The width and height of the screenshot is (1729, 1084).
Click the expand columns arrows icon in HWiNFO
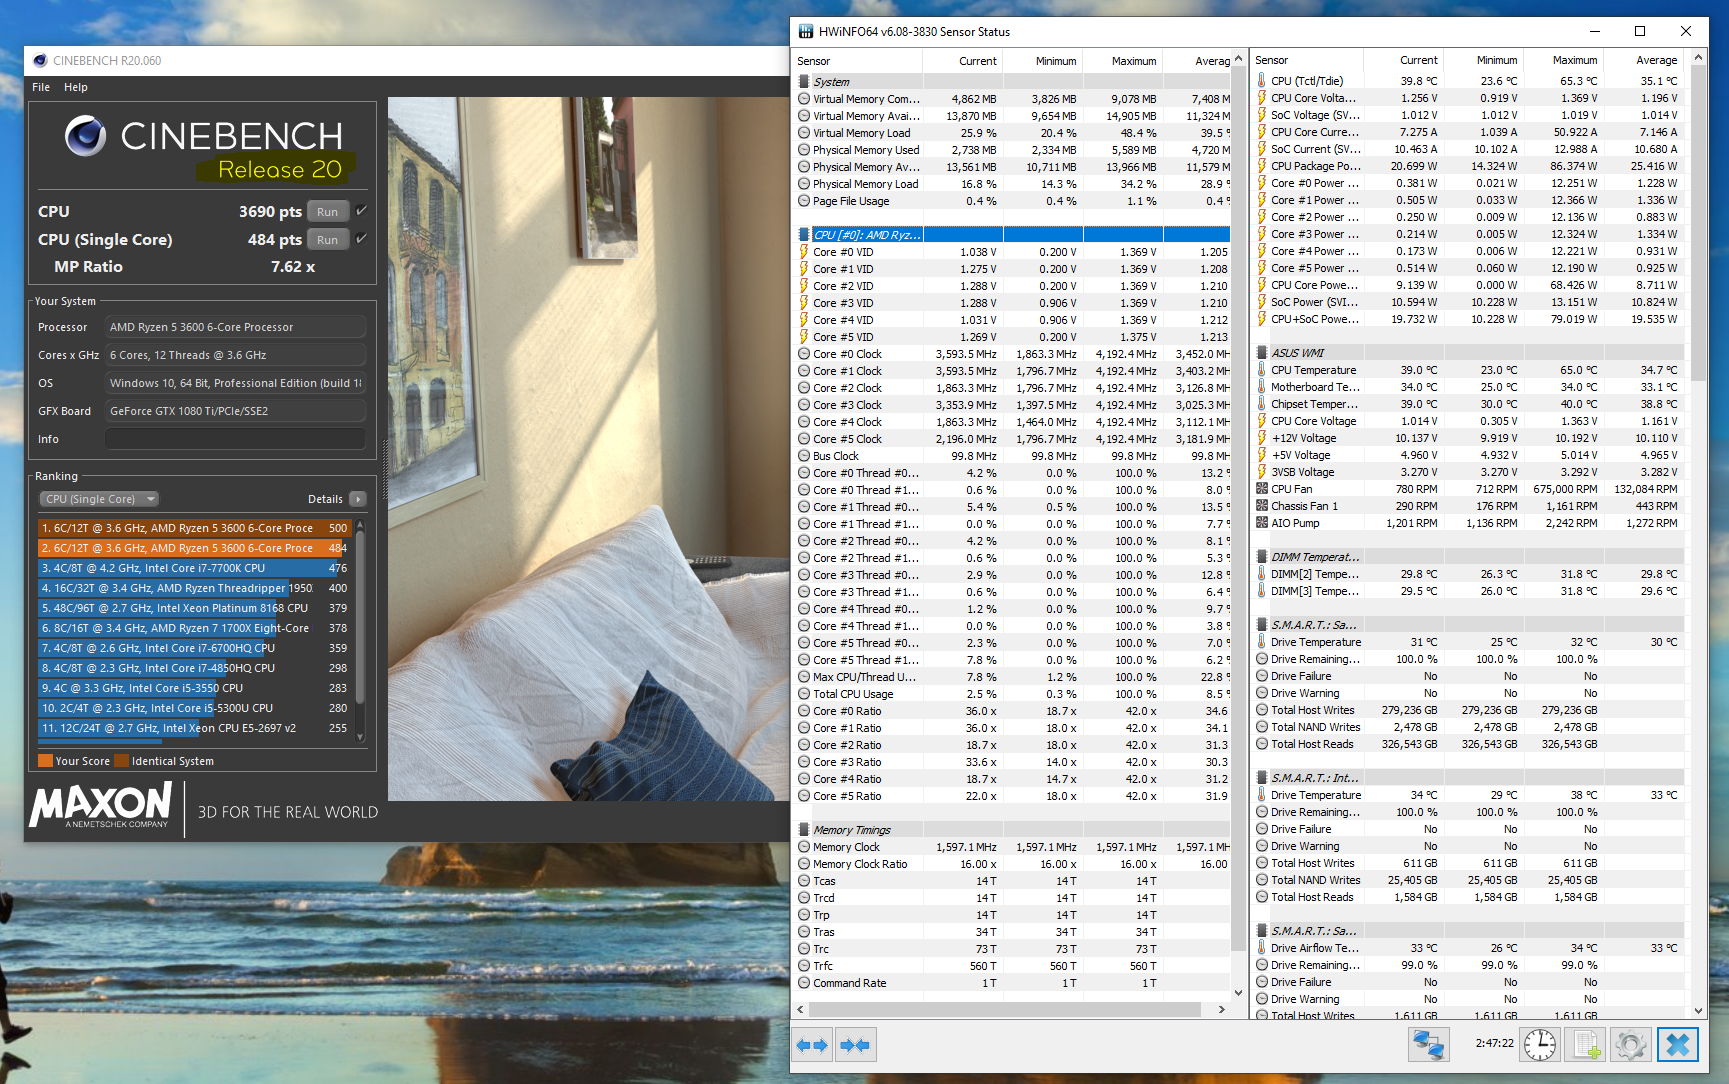pos(812,1045)
